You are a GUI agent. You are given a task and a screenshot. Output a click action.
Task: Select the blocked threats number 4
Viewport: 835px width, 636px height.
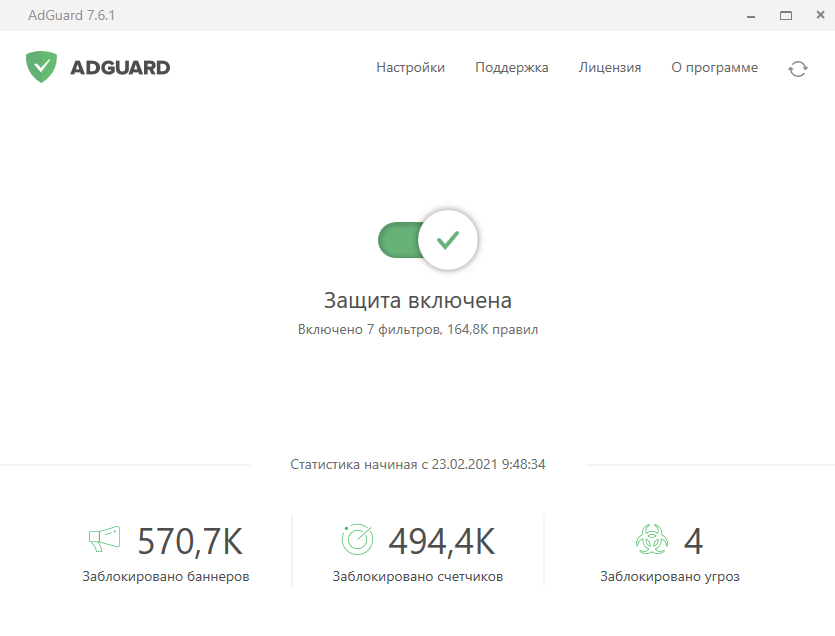coord(693,541)
